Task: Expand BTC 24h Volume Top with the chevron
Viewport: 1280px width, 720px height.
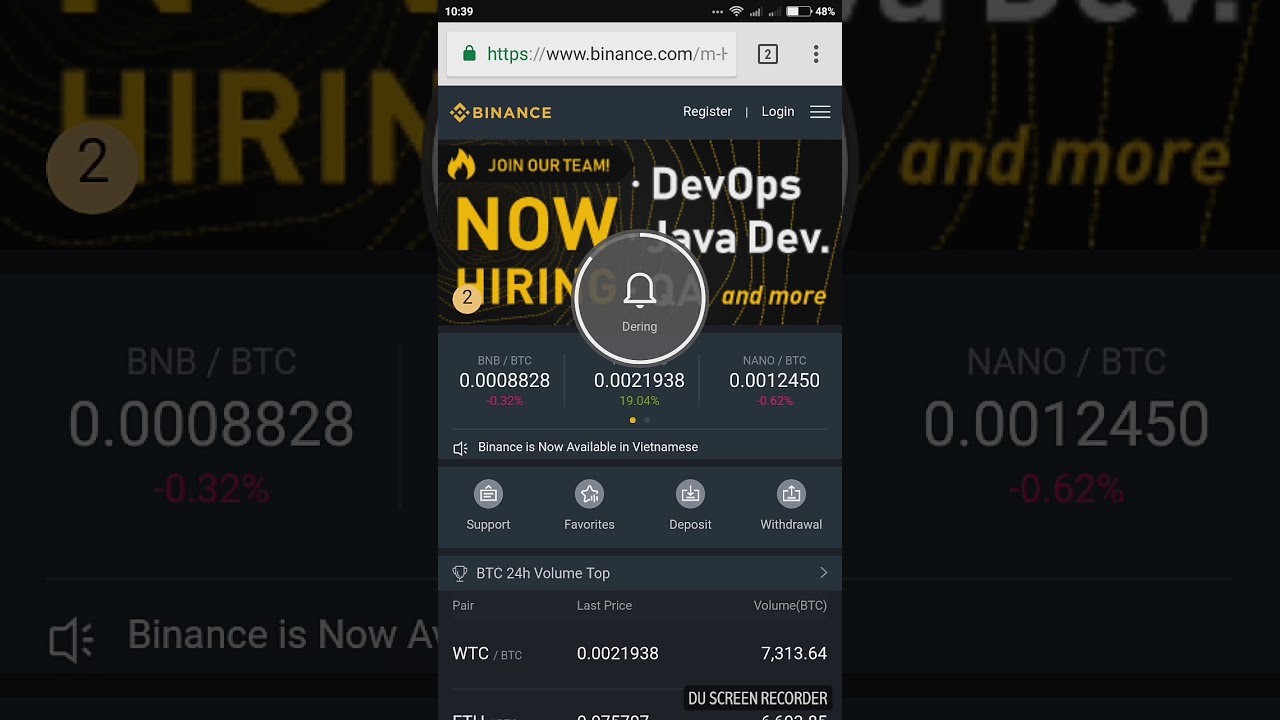Action: tap(824, 573)
